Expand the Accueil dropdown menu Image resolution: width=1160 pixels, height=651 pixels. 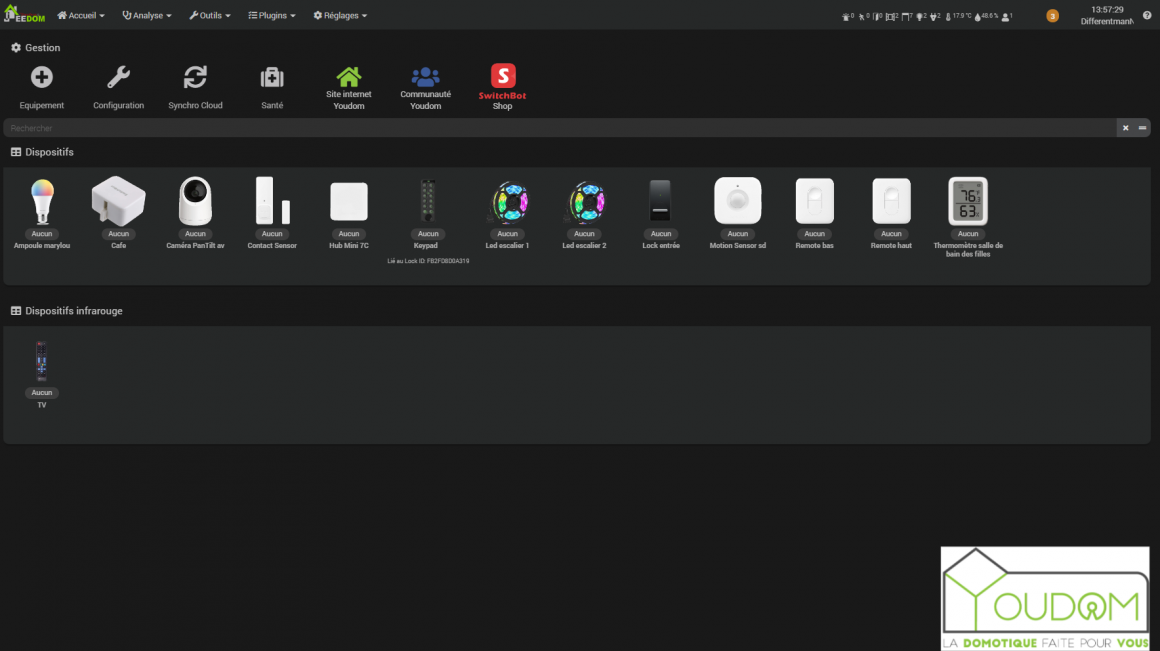pos(81,16)
